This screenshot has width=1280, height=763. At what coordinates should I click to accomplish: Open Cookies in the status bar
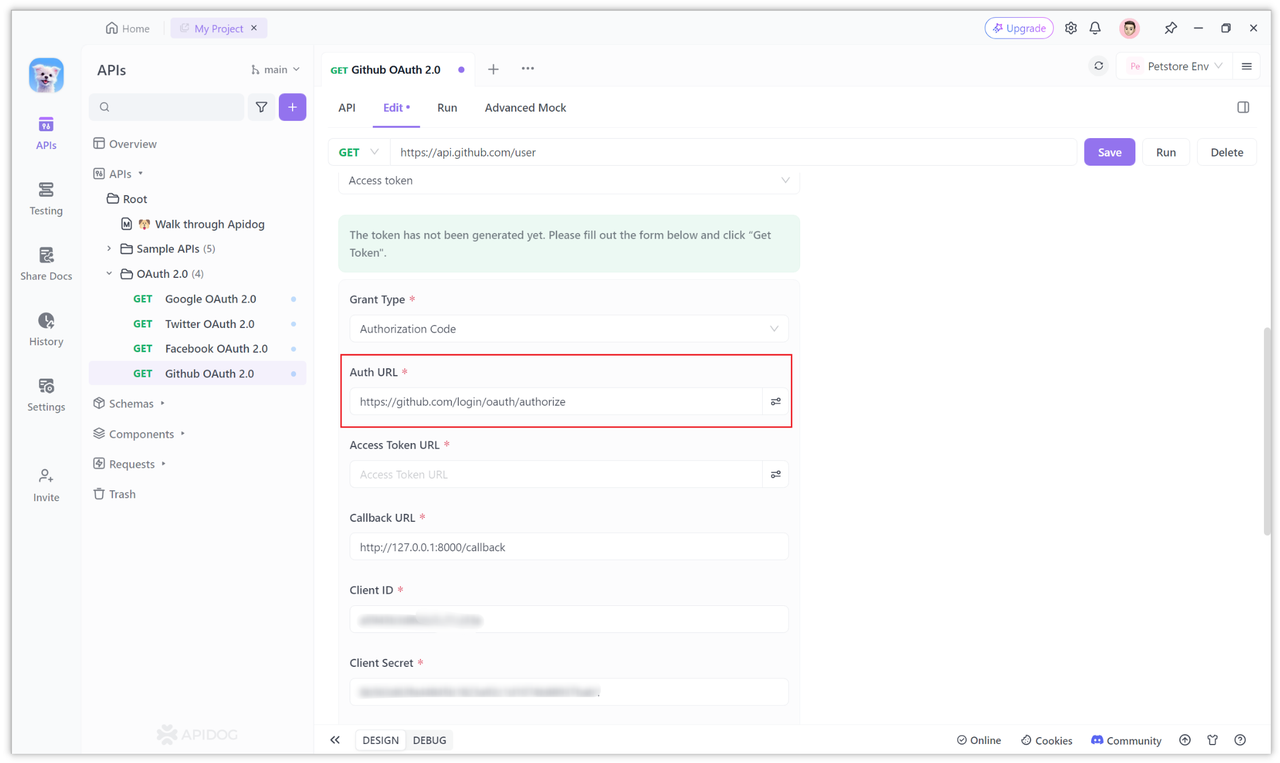point(1046,740)
